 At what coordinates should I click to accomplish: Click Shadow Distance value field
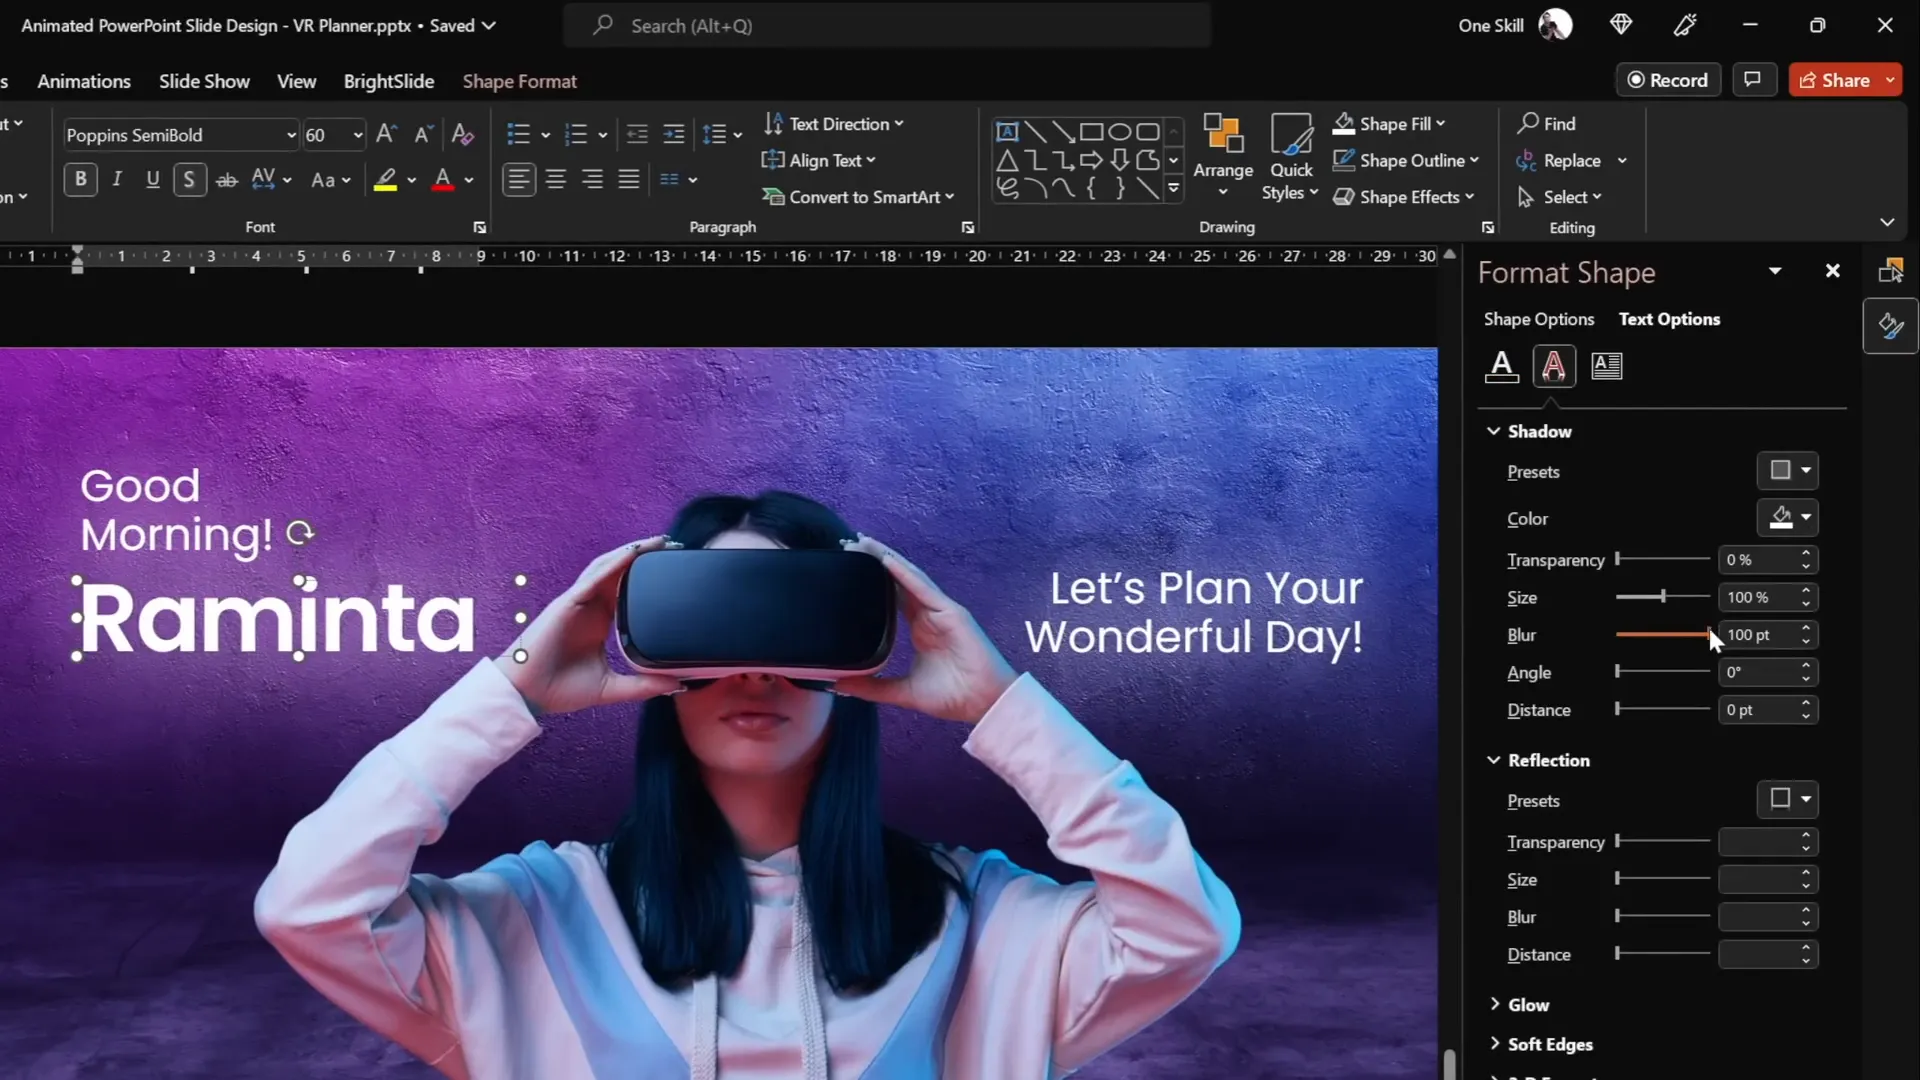[1759, 710]
